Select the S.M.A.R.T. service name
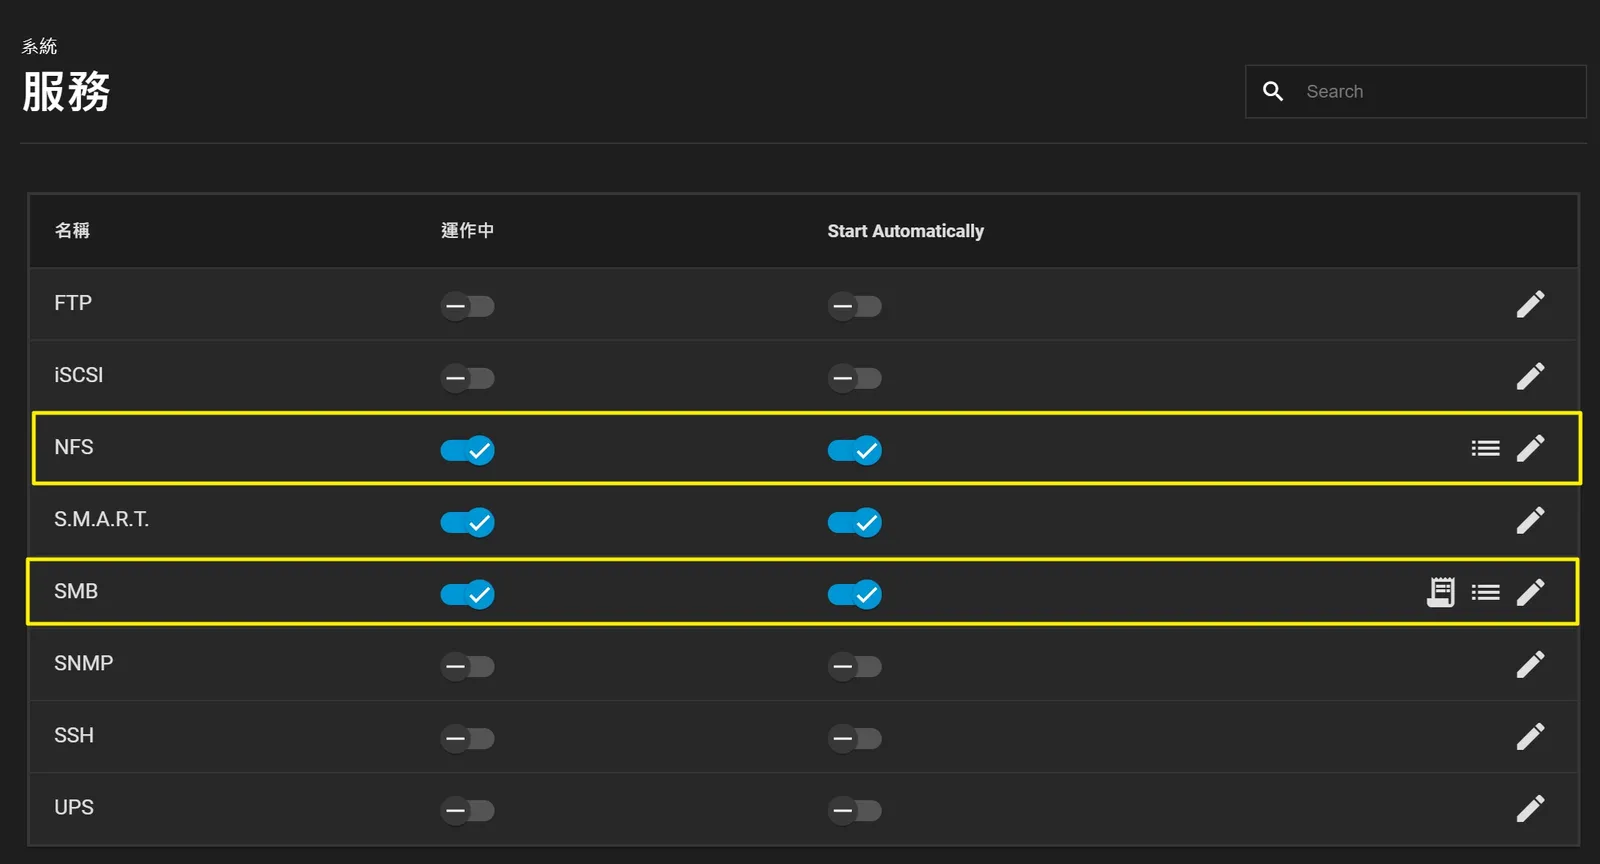This screenshot has height=864, width=1600. pos(101,519)
